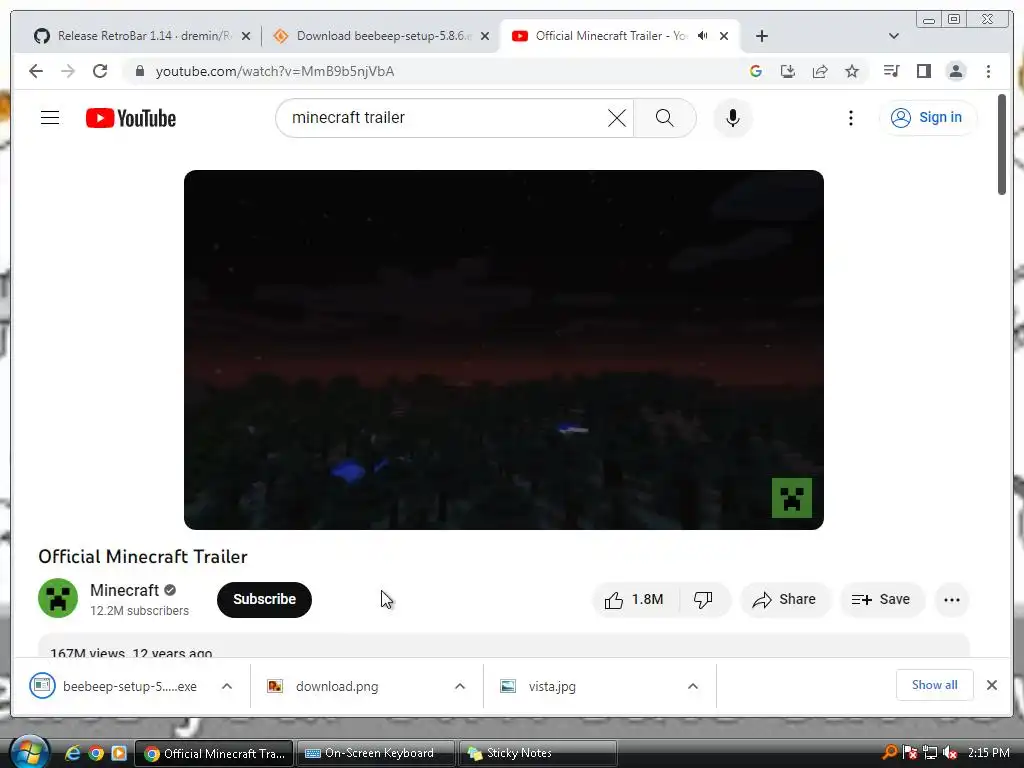Click the video player area

pyautogui.click(x=504, y=349)
